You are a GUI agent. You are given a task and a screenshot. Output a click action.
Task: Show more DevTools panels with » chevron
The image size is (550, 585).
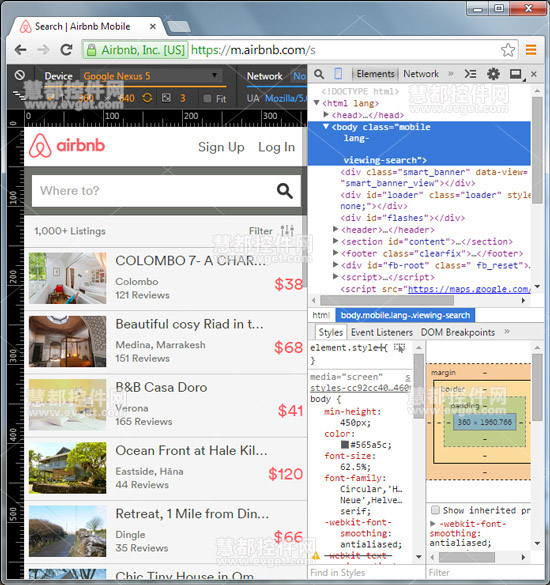[451, 73]
